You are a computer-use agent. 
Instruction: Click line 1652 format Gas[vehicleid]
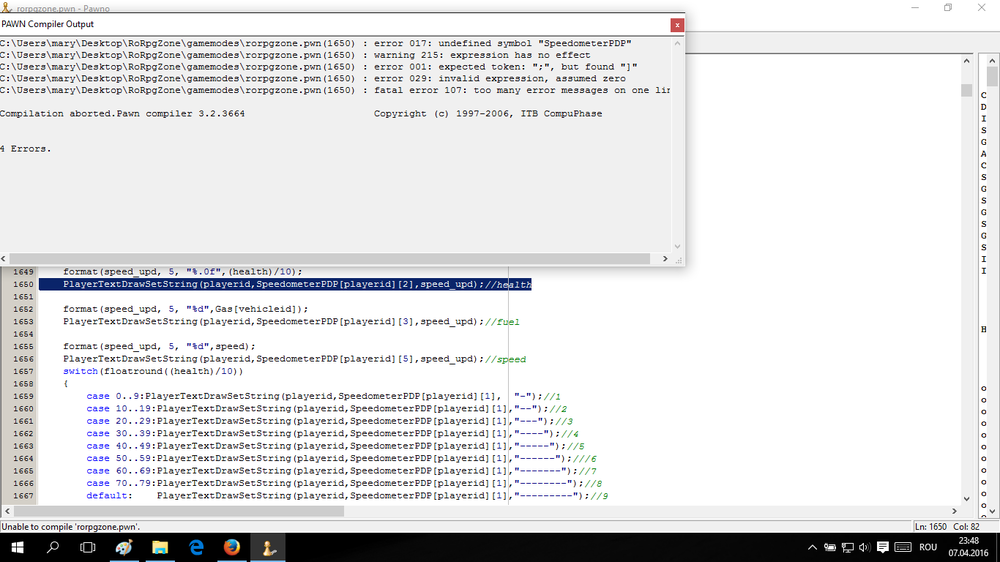pos(185,309)
